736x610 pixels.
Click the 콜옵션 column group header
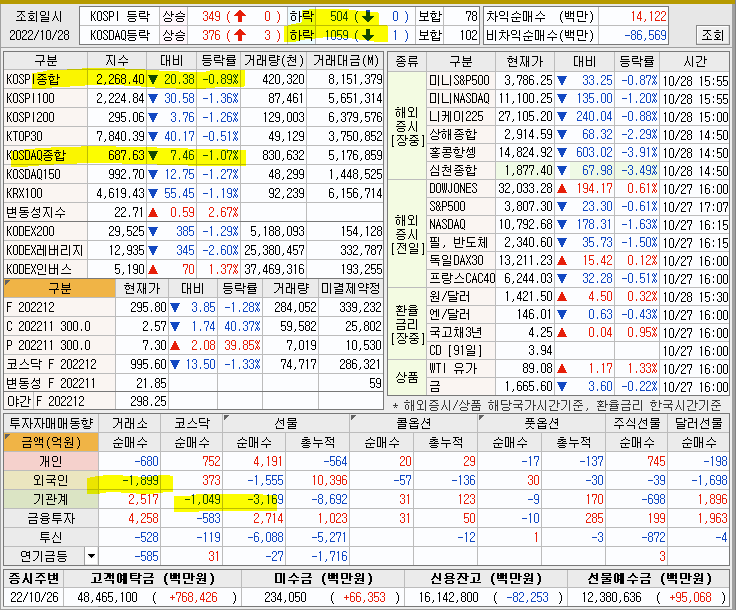coord(414,423)
